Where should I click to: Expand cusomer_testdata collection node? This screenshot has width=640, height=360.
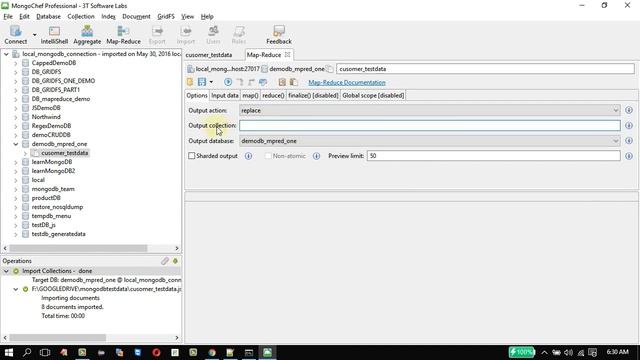[25, 153]
